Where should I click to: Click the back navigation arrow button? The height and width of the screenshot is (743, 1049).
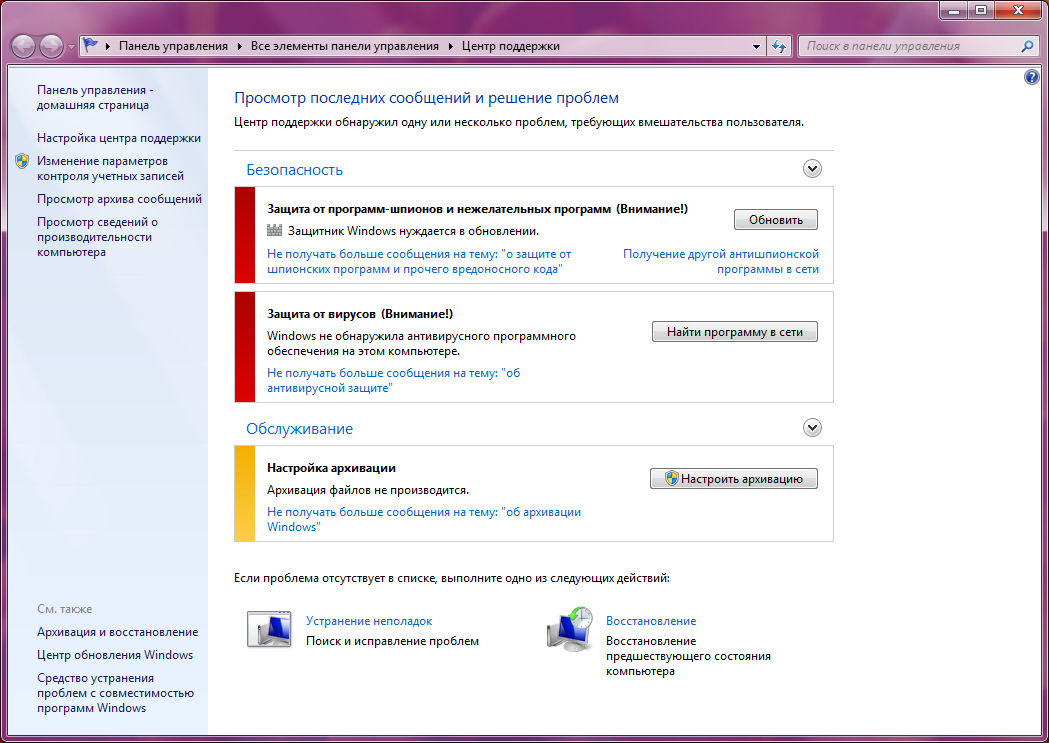pyautogui.click(x=23, y=46)
